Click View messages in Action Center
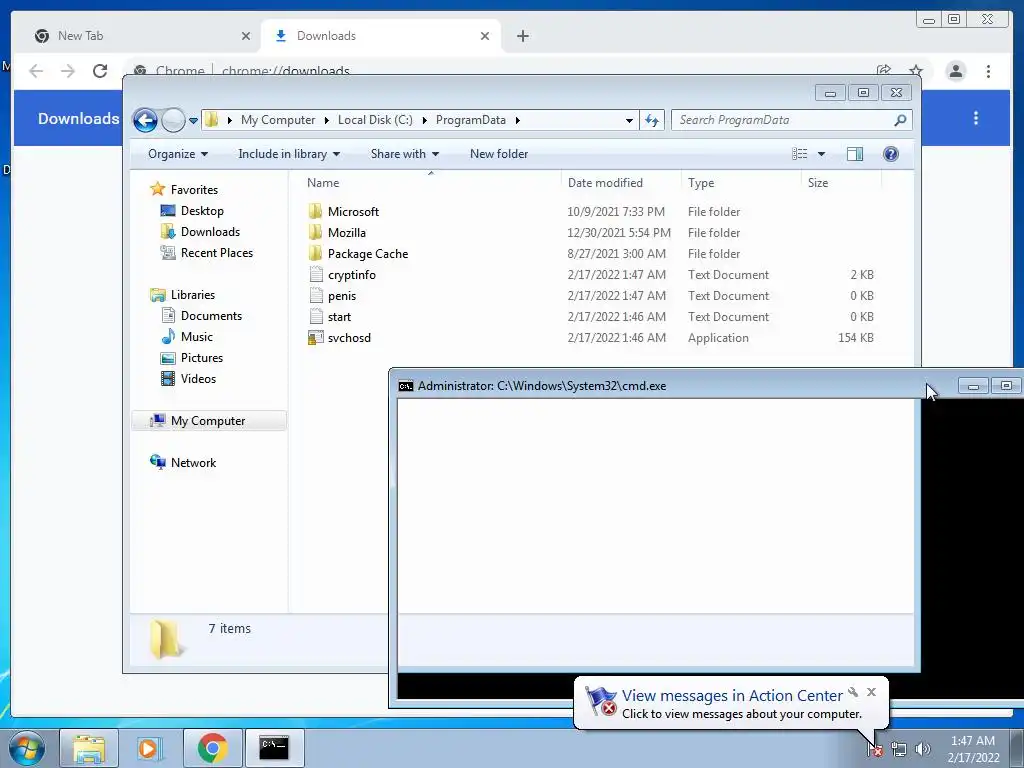Screen dimensions: 1024x768 pos(731,696)
